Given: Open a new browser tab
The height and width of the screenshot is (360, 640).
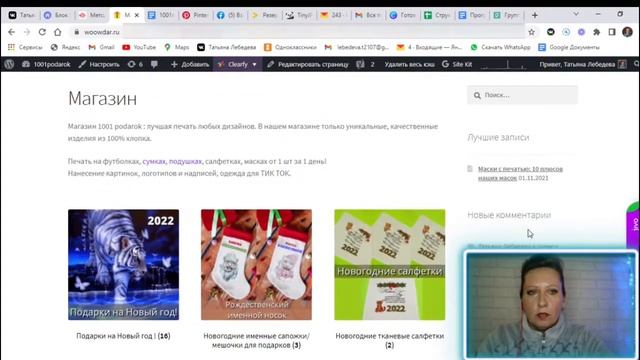Looking at the screenshot, I should pyautogui.click(x=535, y=15).
